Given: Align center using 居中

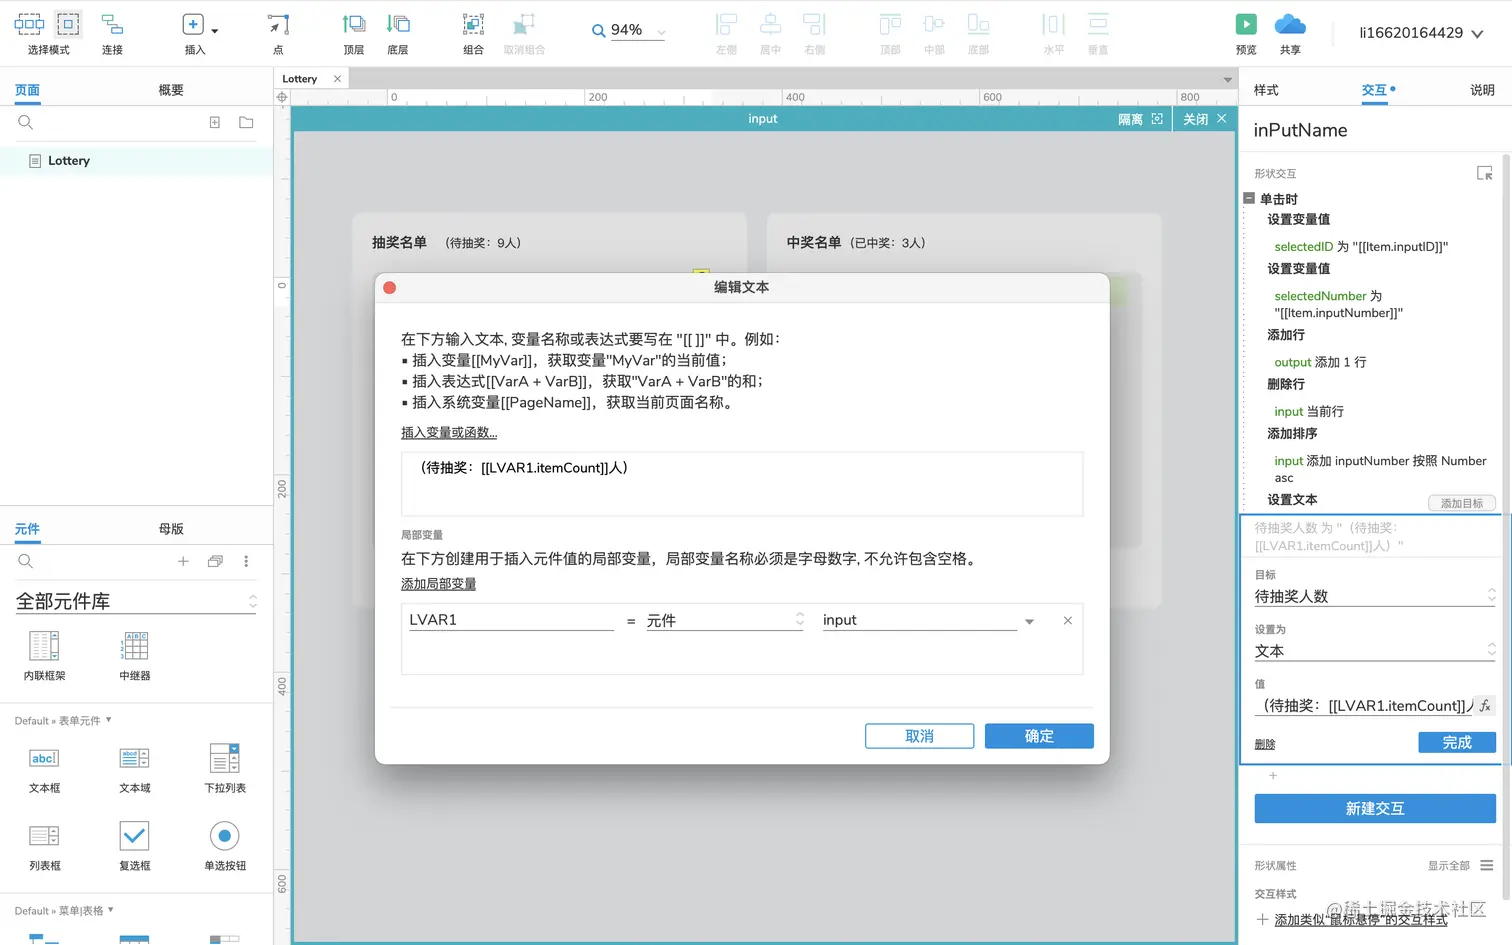Looking at the screenshot, I should 770,33.
